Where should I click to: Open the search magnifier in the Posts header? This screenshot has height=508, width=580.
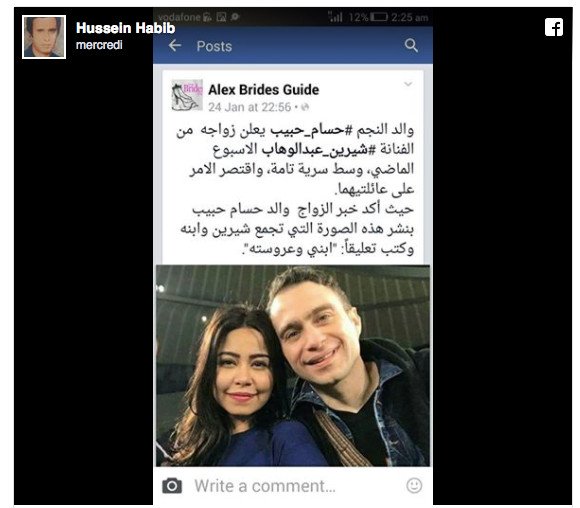(411, 46)
